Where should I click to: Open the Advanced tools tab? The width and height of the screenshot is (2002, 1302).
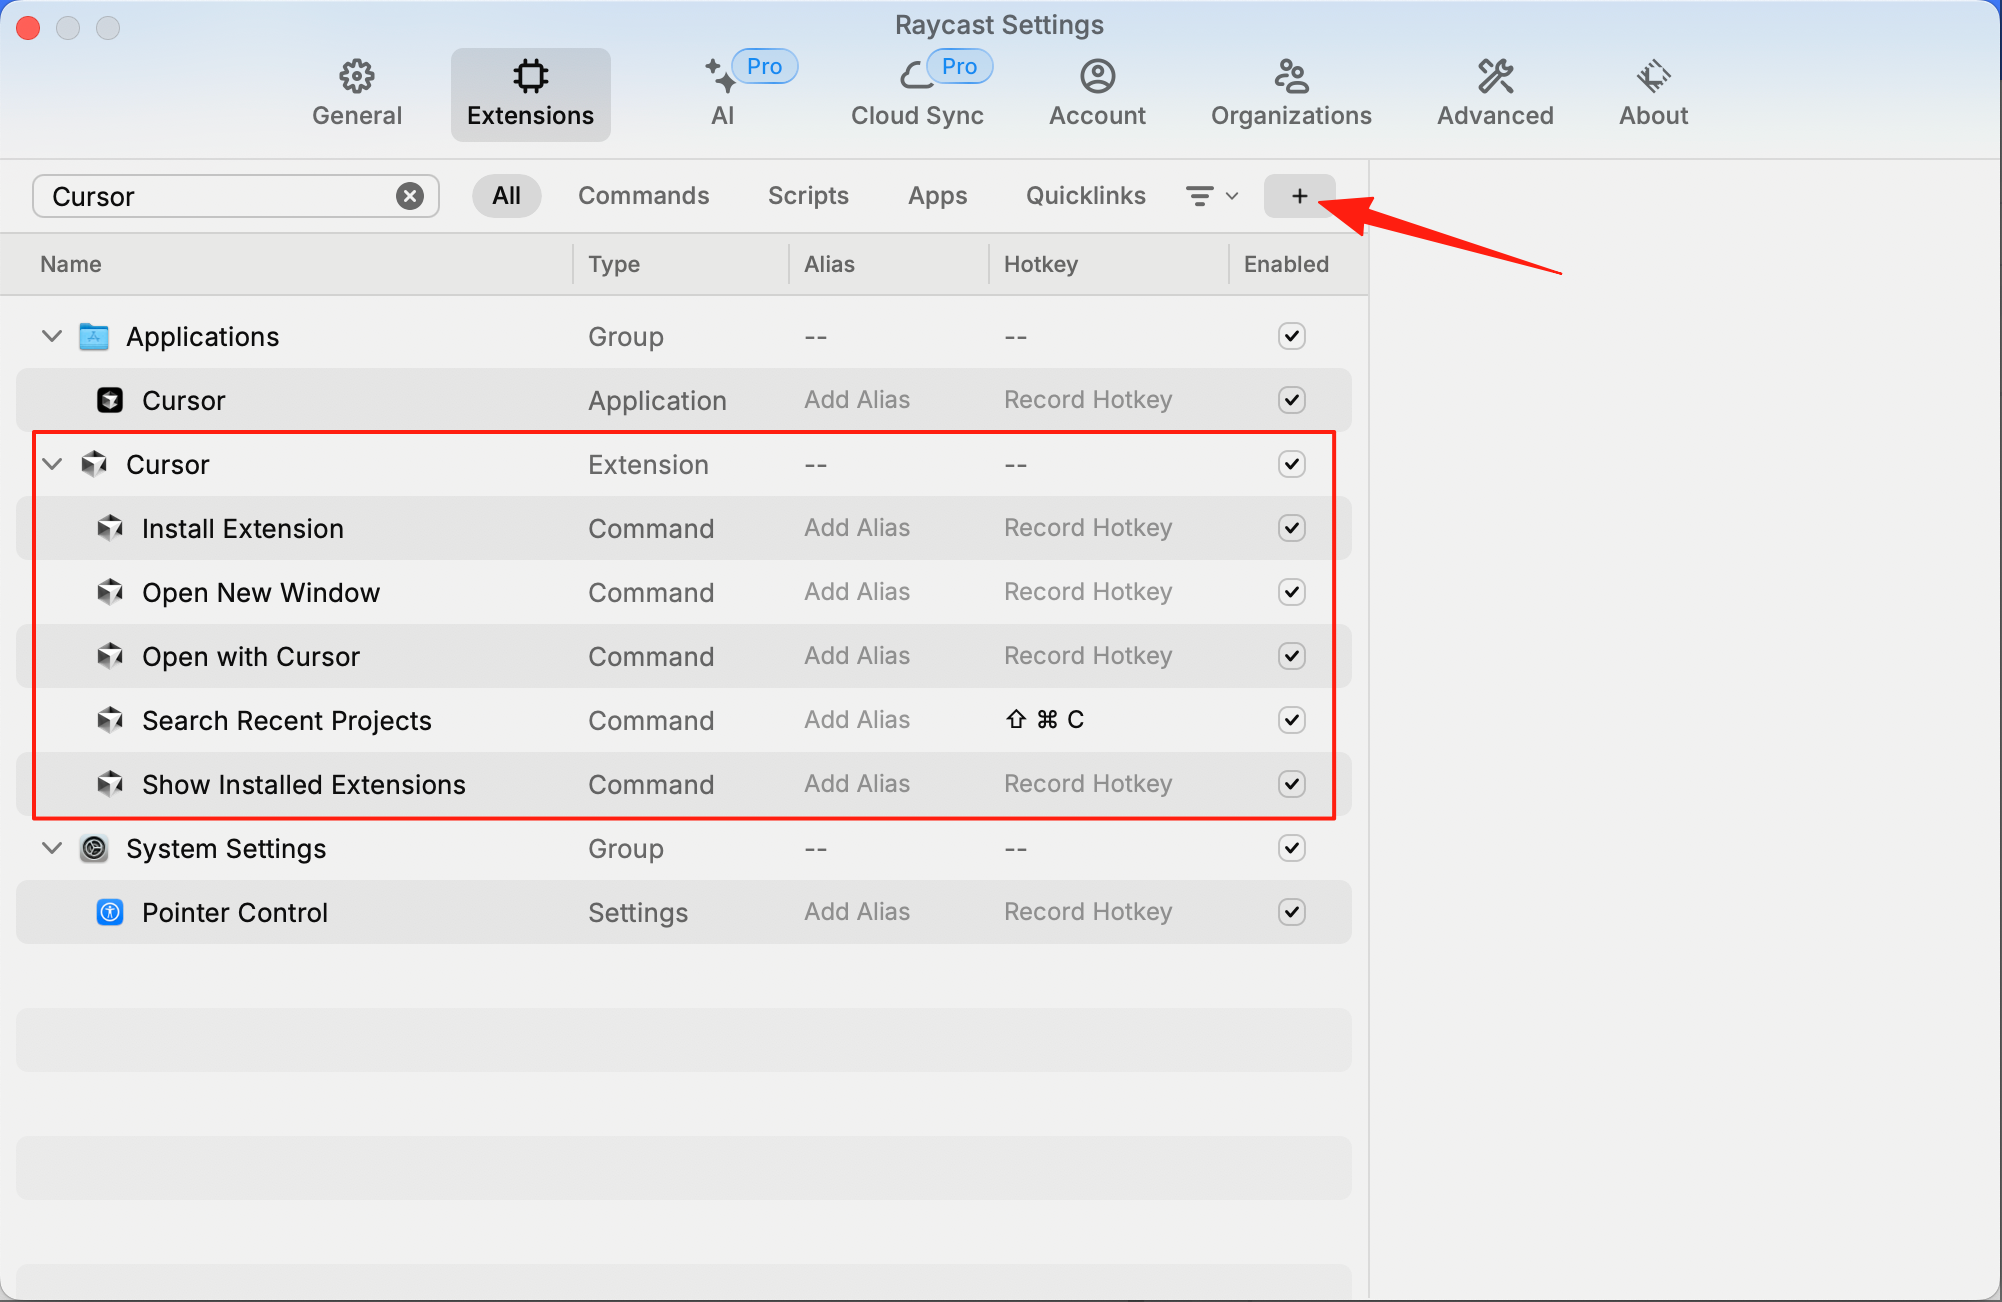[x=1495, y=94]
